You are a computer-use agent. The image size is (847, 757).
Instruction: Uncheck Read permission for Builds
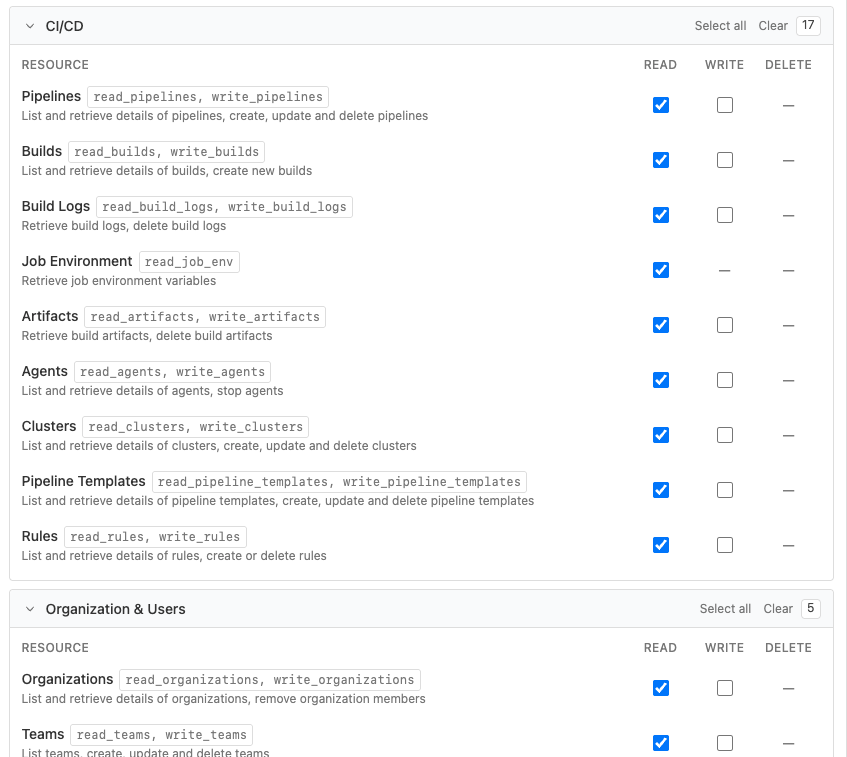pyautogui.click(x=661, y=160)
